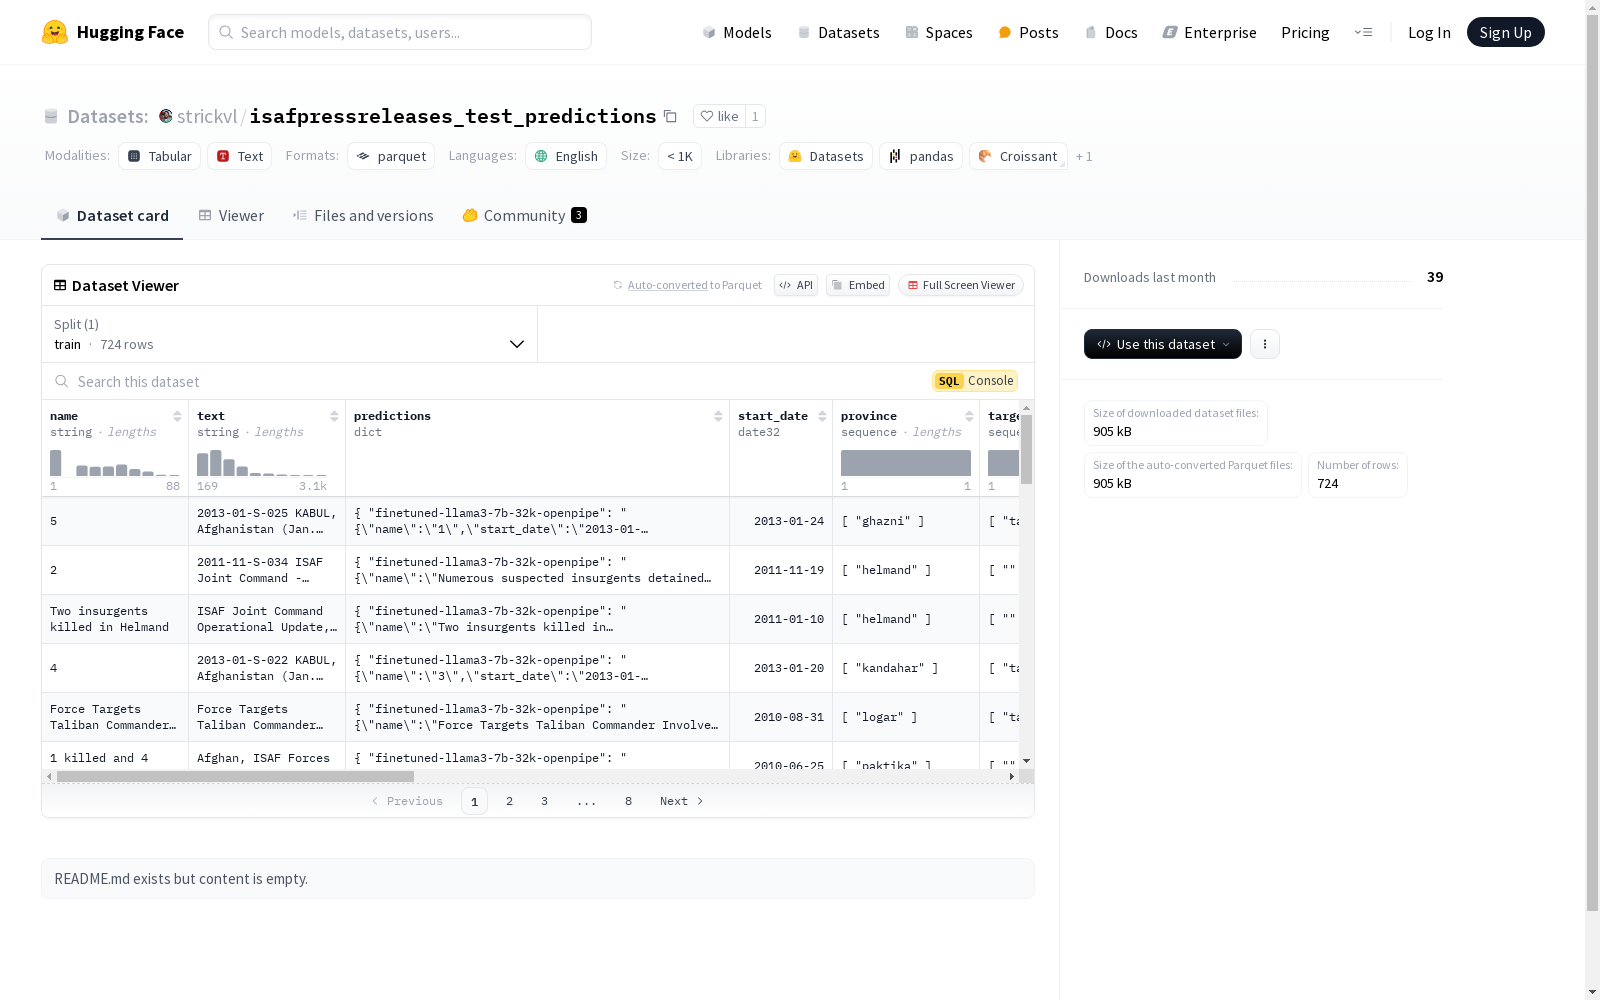Sort by the text column sort icon
1600x1000 pixels.
point(334,416)
